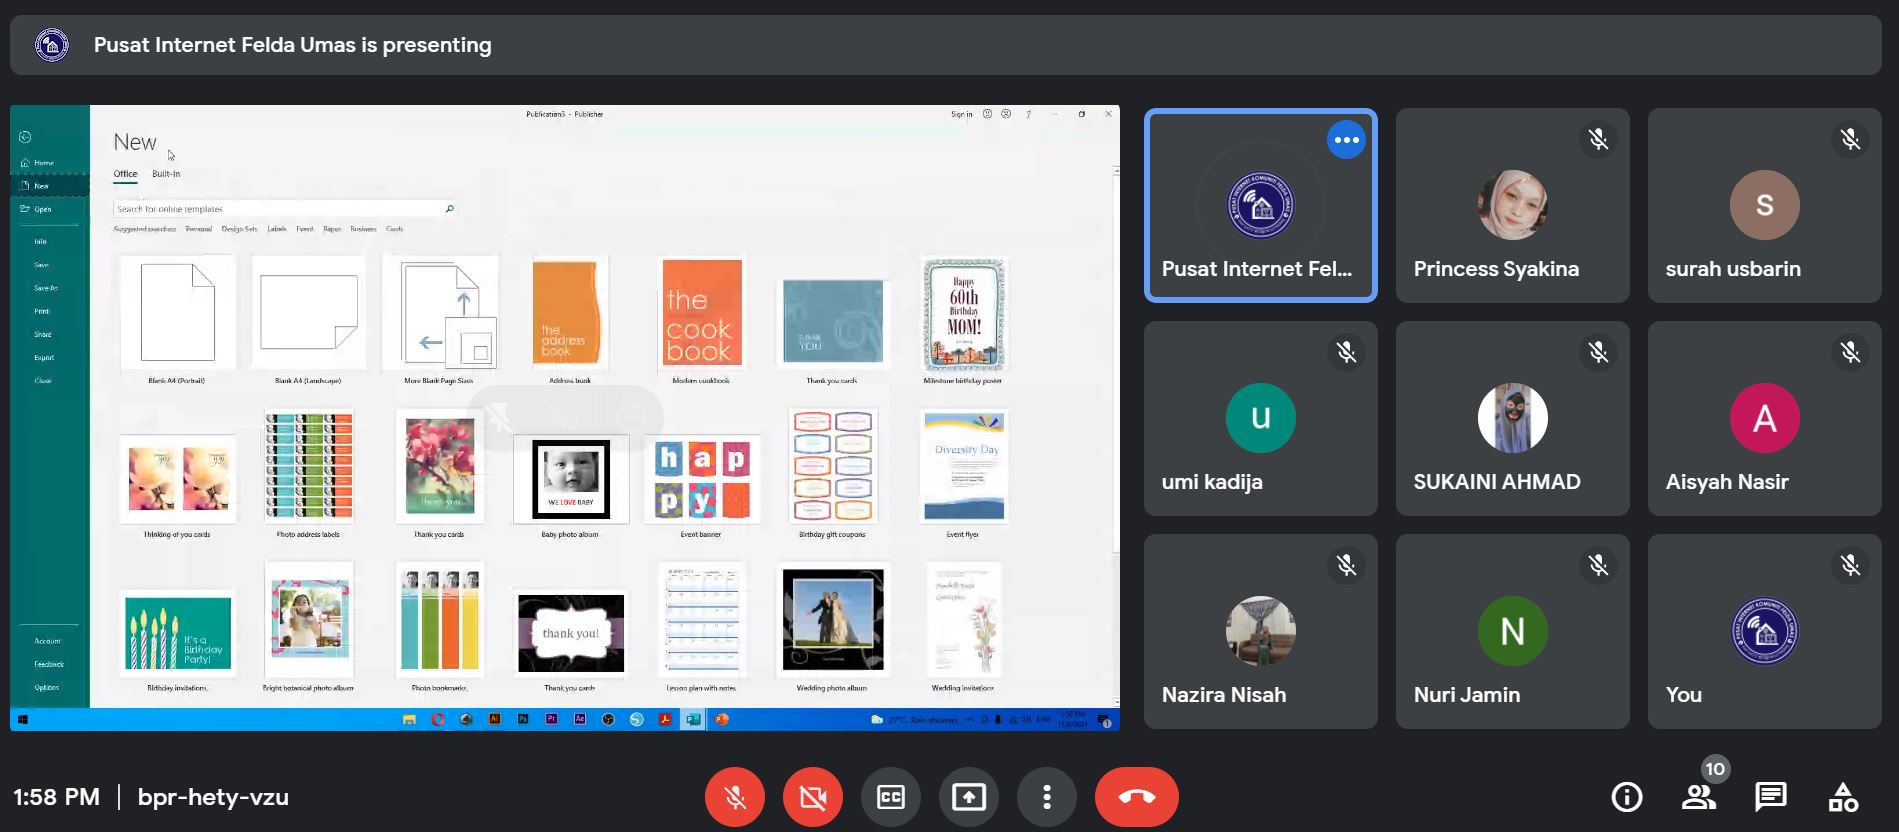
Task: Click the Windows Start button in shared screen
Action: (x=23, y=719)
